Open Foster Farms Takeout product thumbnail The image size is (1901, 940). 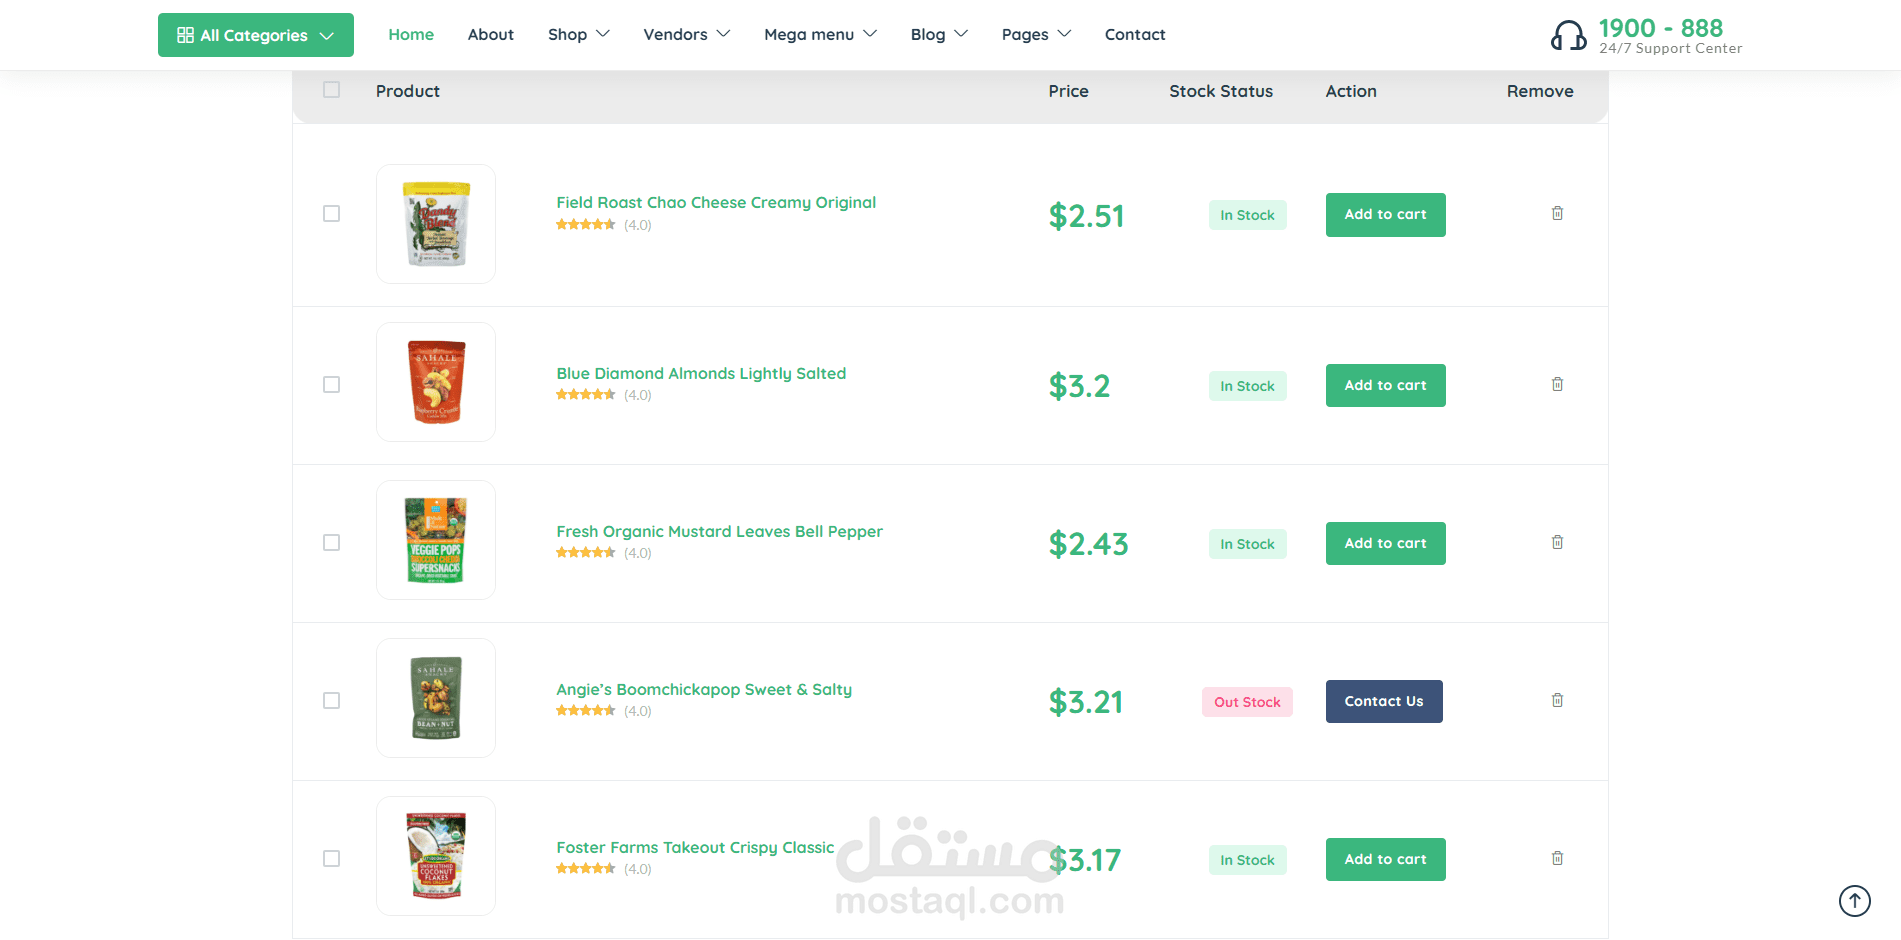coord(436,856)
